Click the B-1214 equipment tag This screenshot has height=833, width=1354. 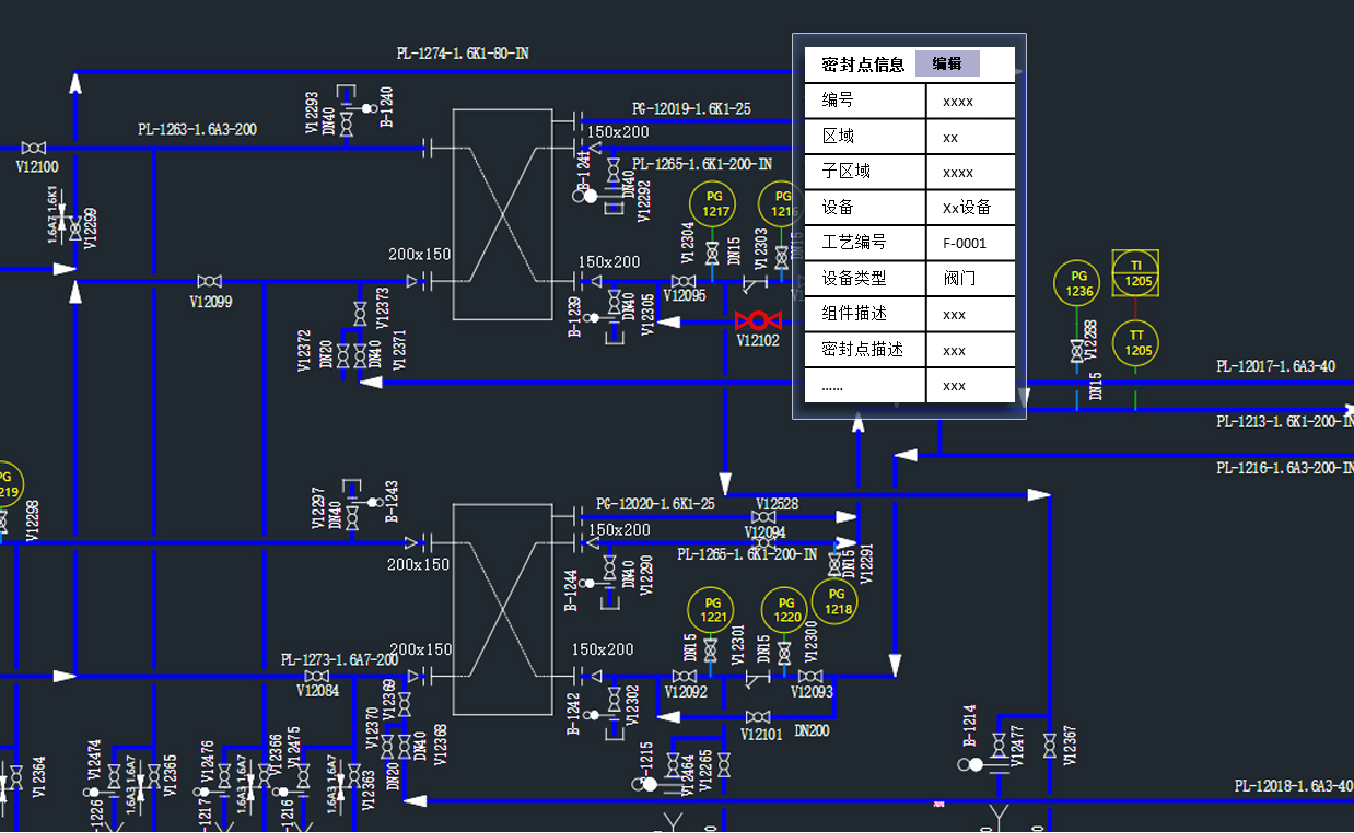click(x=969, y=726)
